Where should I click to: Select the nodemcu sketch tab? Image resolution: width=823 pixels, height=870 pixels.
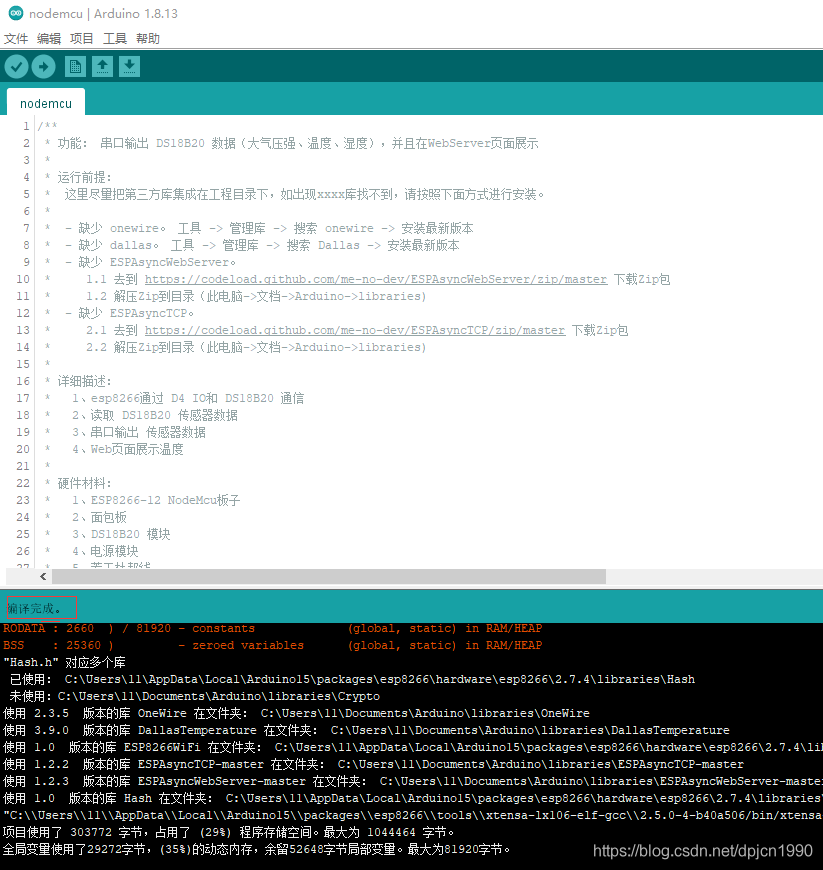point(46,103)
